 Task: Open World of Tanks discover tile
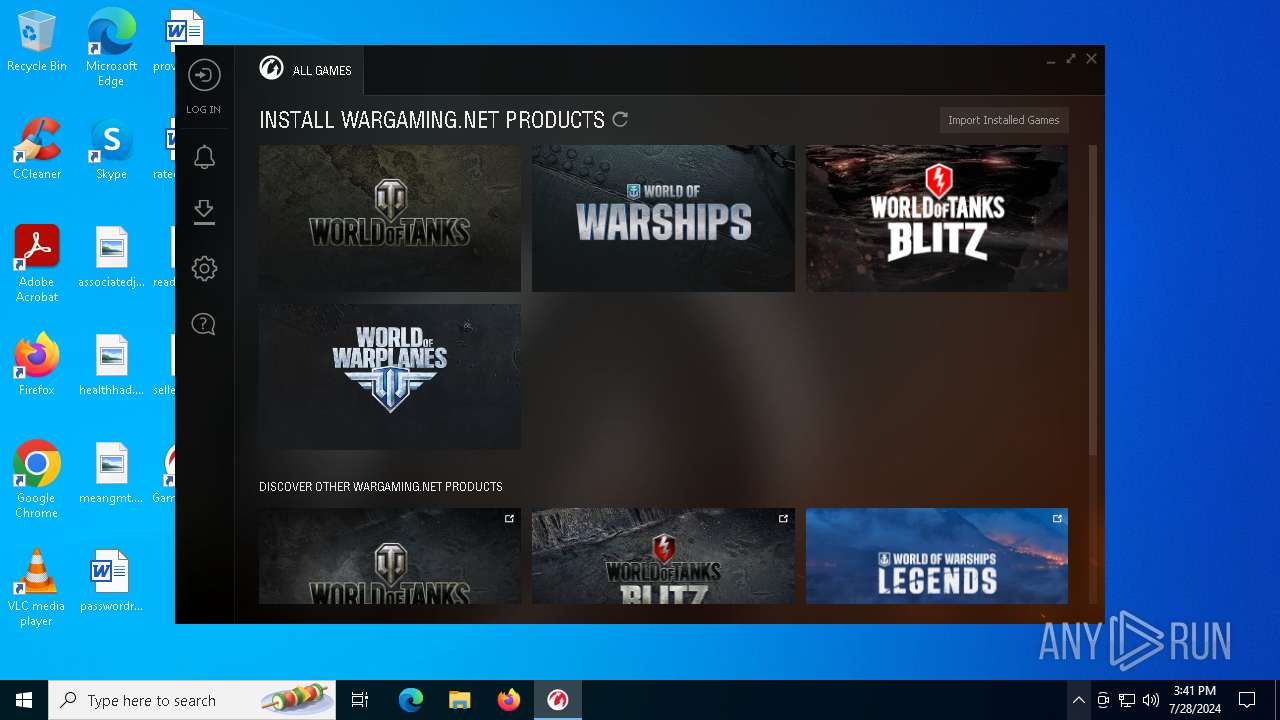click(x=390, y=556)
